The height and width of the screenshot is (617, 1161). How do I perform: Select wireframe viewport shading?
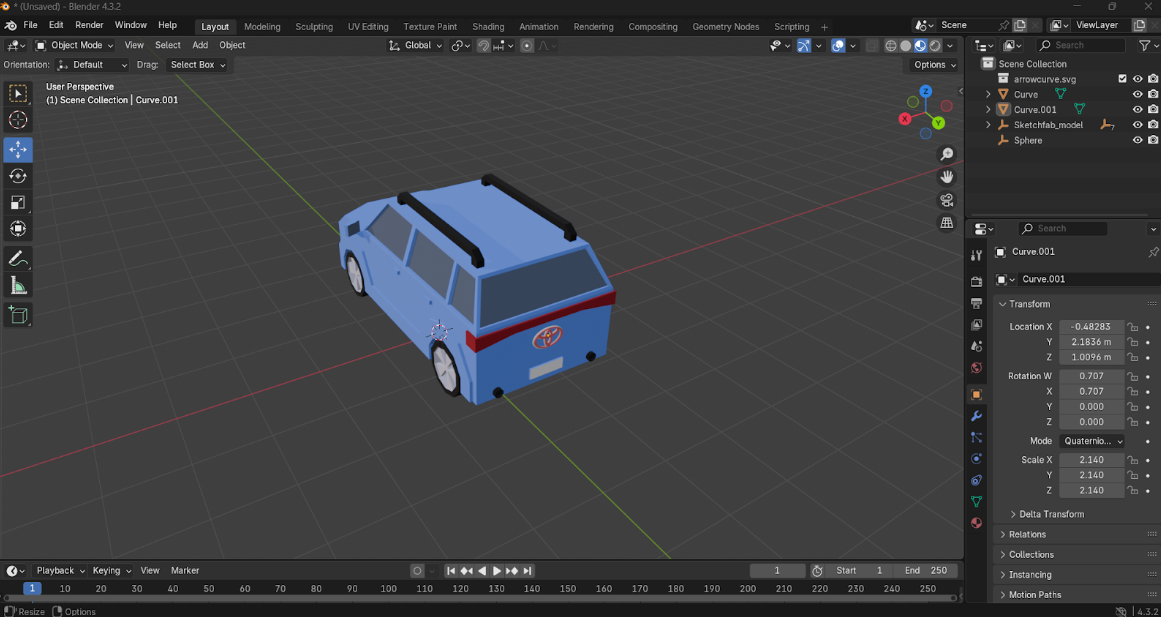tap(891, 45)
